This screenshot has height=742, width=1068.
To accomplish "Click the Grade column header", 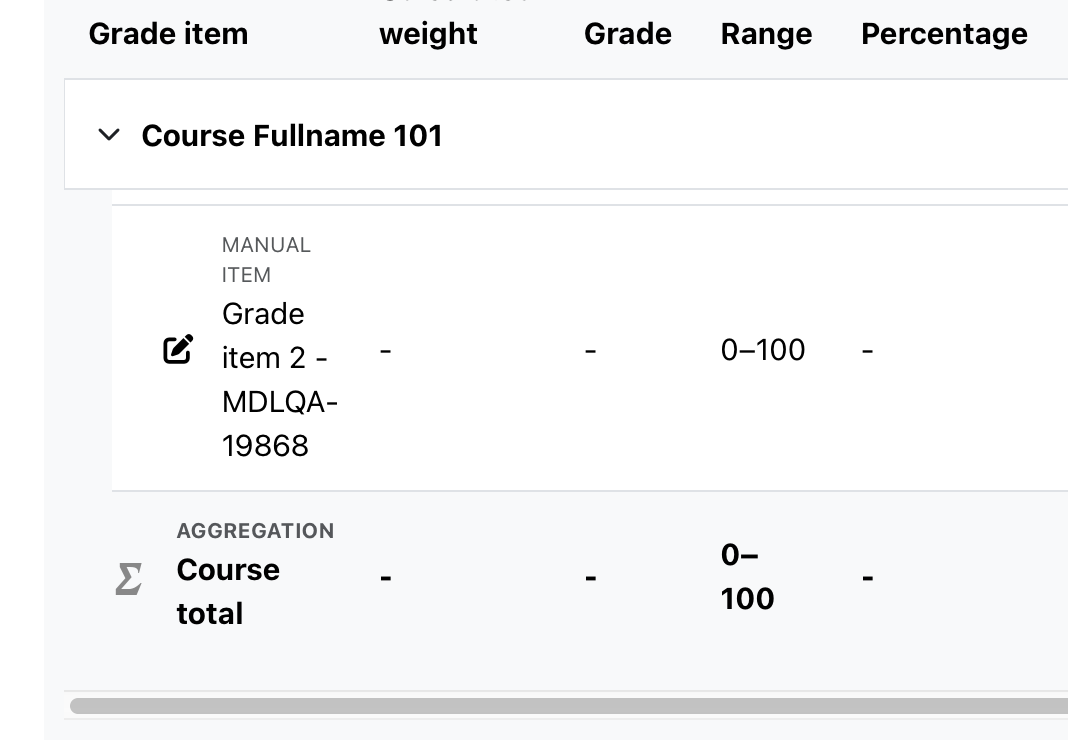I will [x=628, y=33].
